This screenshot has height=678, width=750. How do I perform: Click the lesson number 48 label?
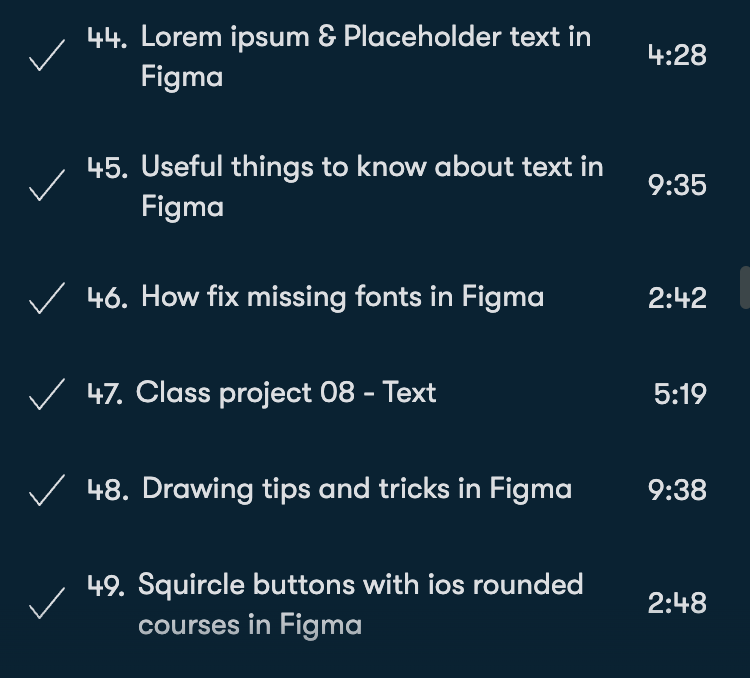click(x=107, y=490)
